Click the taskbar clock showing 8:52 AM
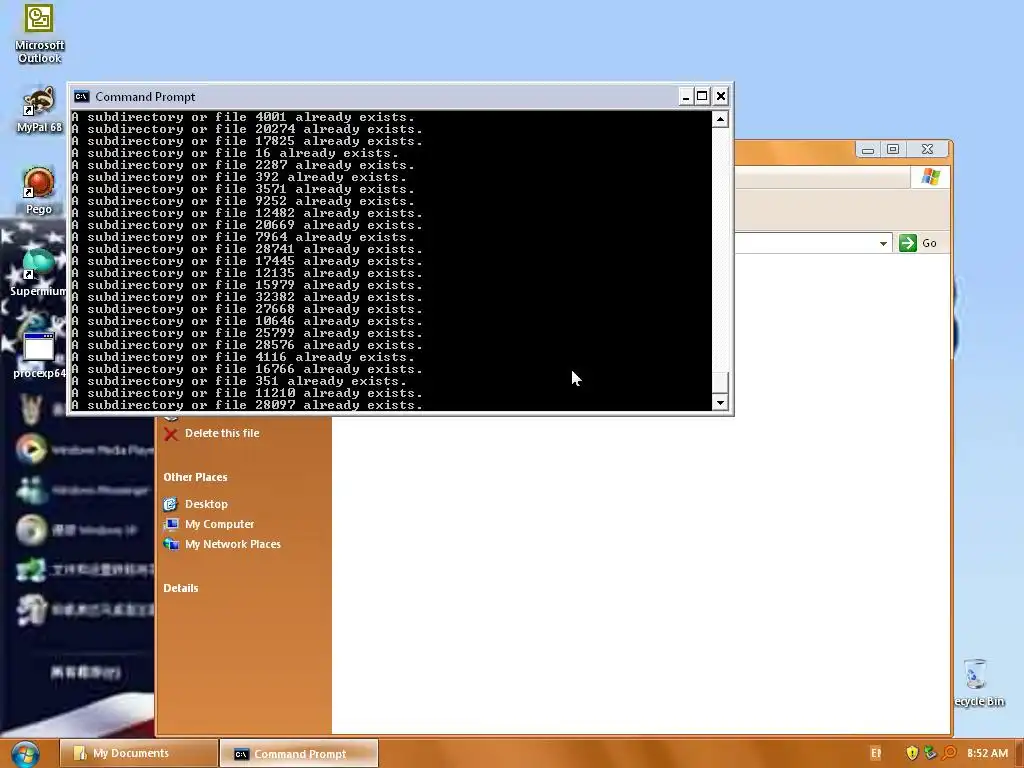This screenshot has height=768, width=1024. 987,753
